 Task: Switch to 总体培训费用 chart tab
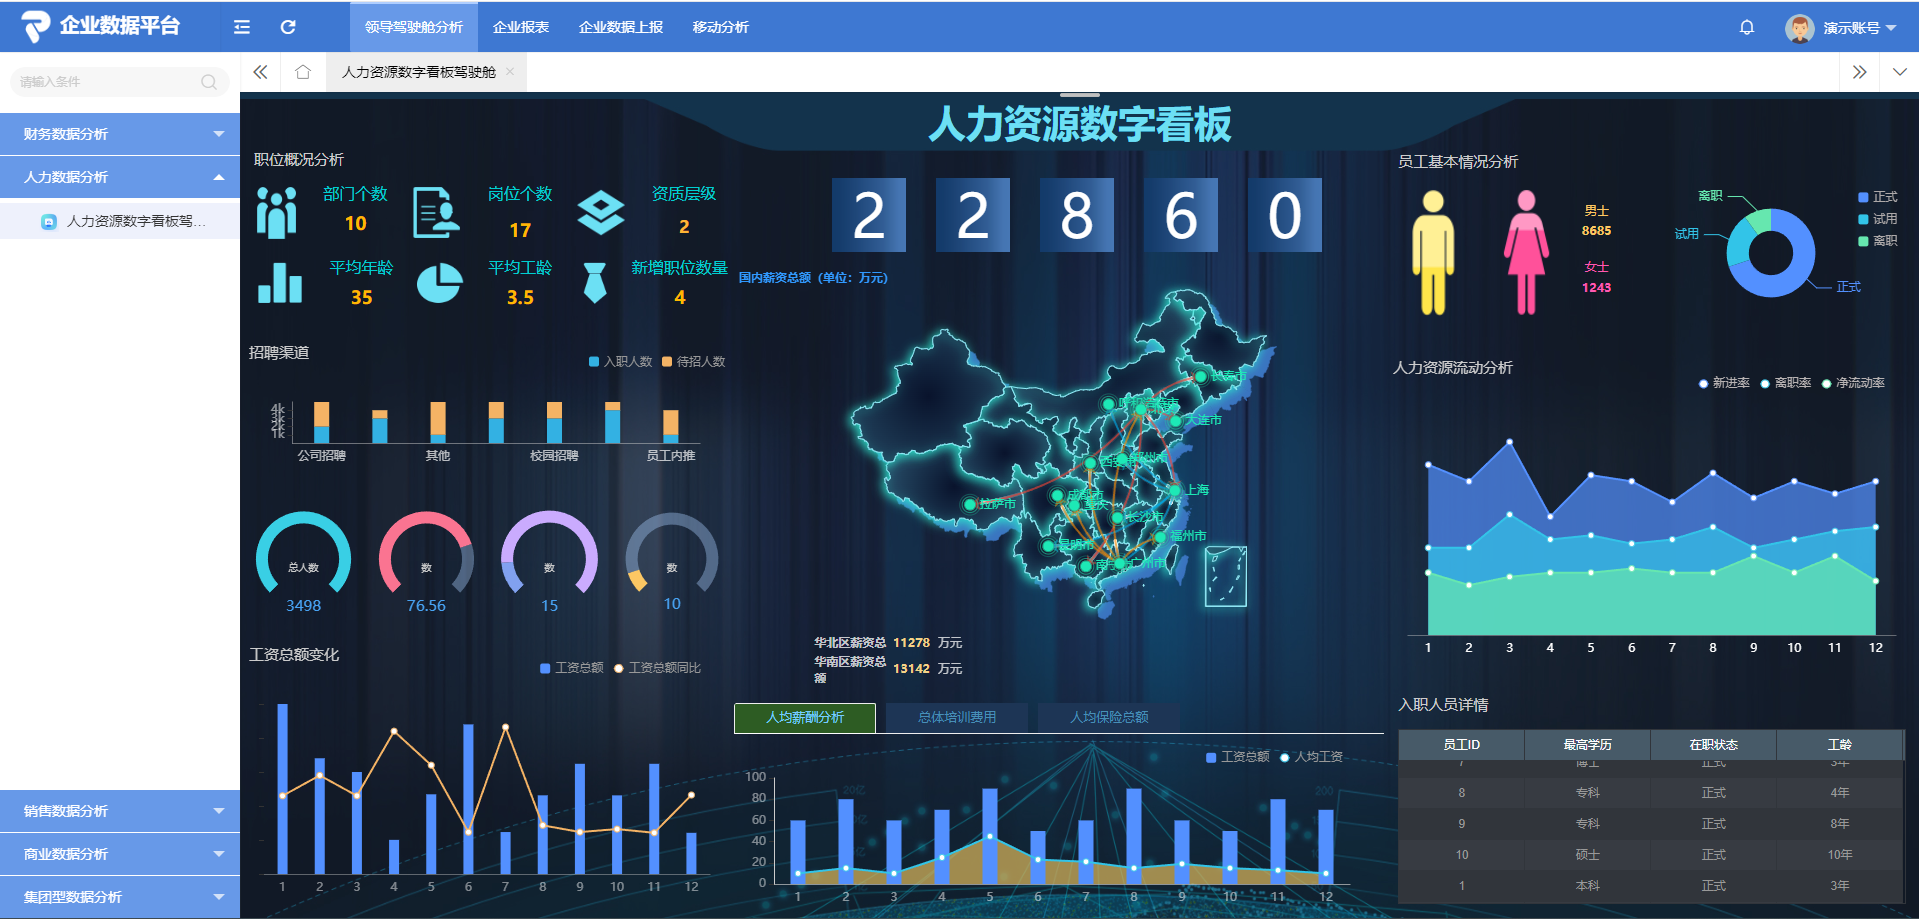click(x=957, y=718)
